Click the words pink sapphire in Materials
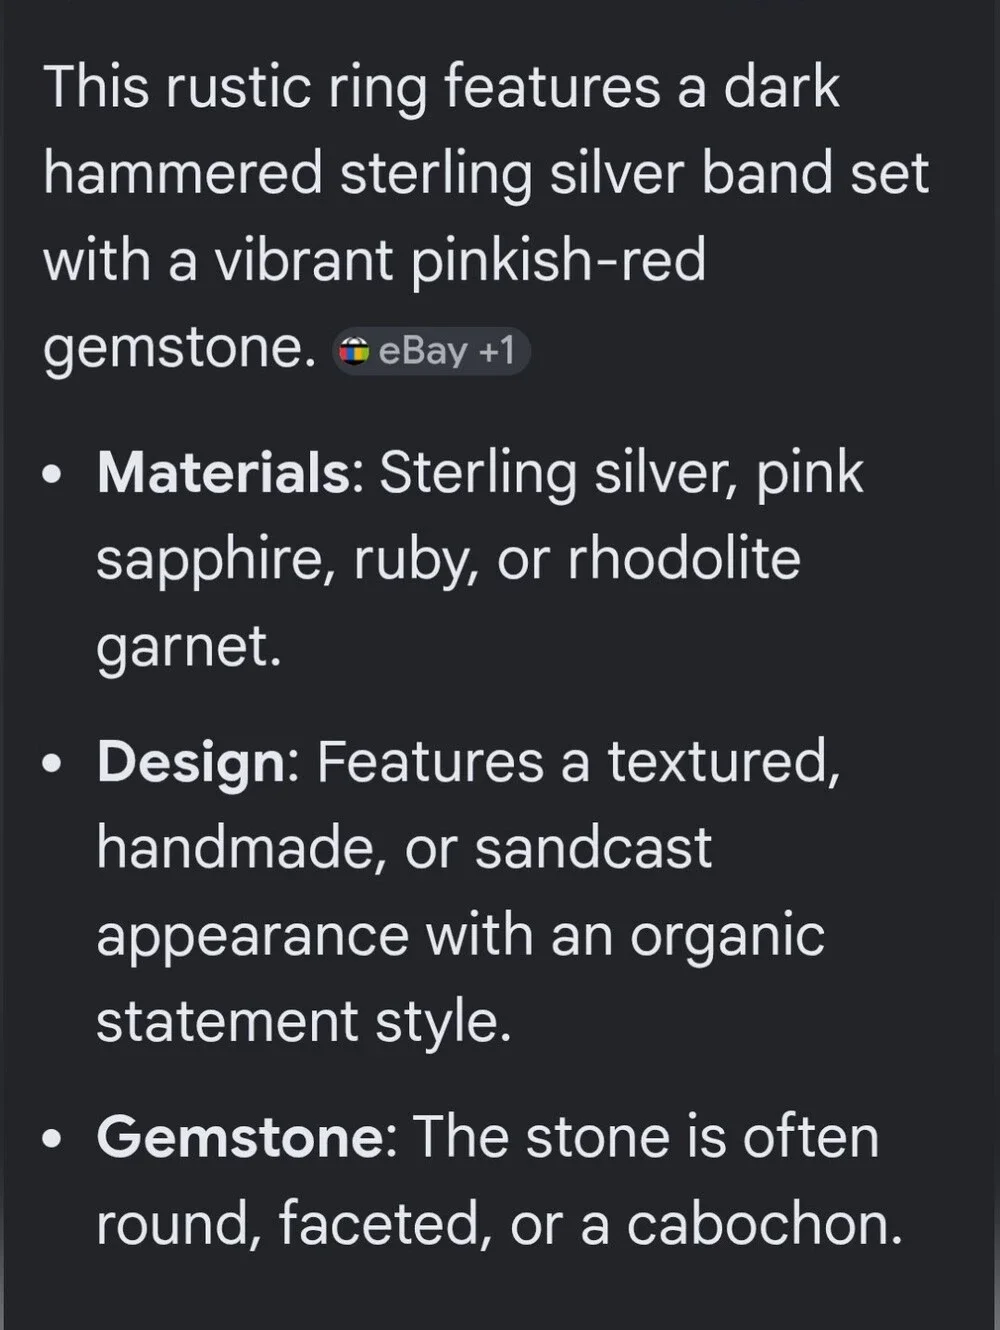Screen dimensions: 1000x1330 [480, 515]
